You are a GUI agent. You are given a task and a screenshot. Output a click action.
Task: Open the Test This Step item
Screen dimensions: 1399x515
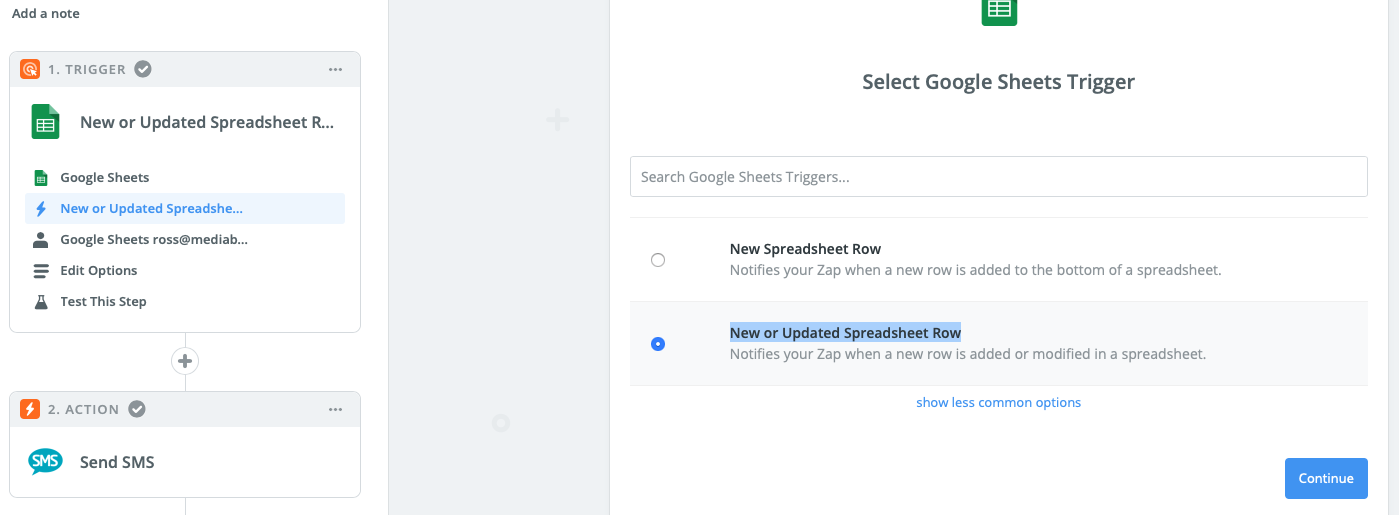(x=103, y=302)
